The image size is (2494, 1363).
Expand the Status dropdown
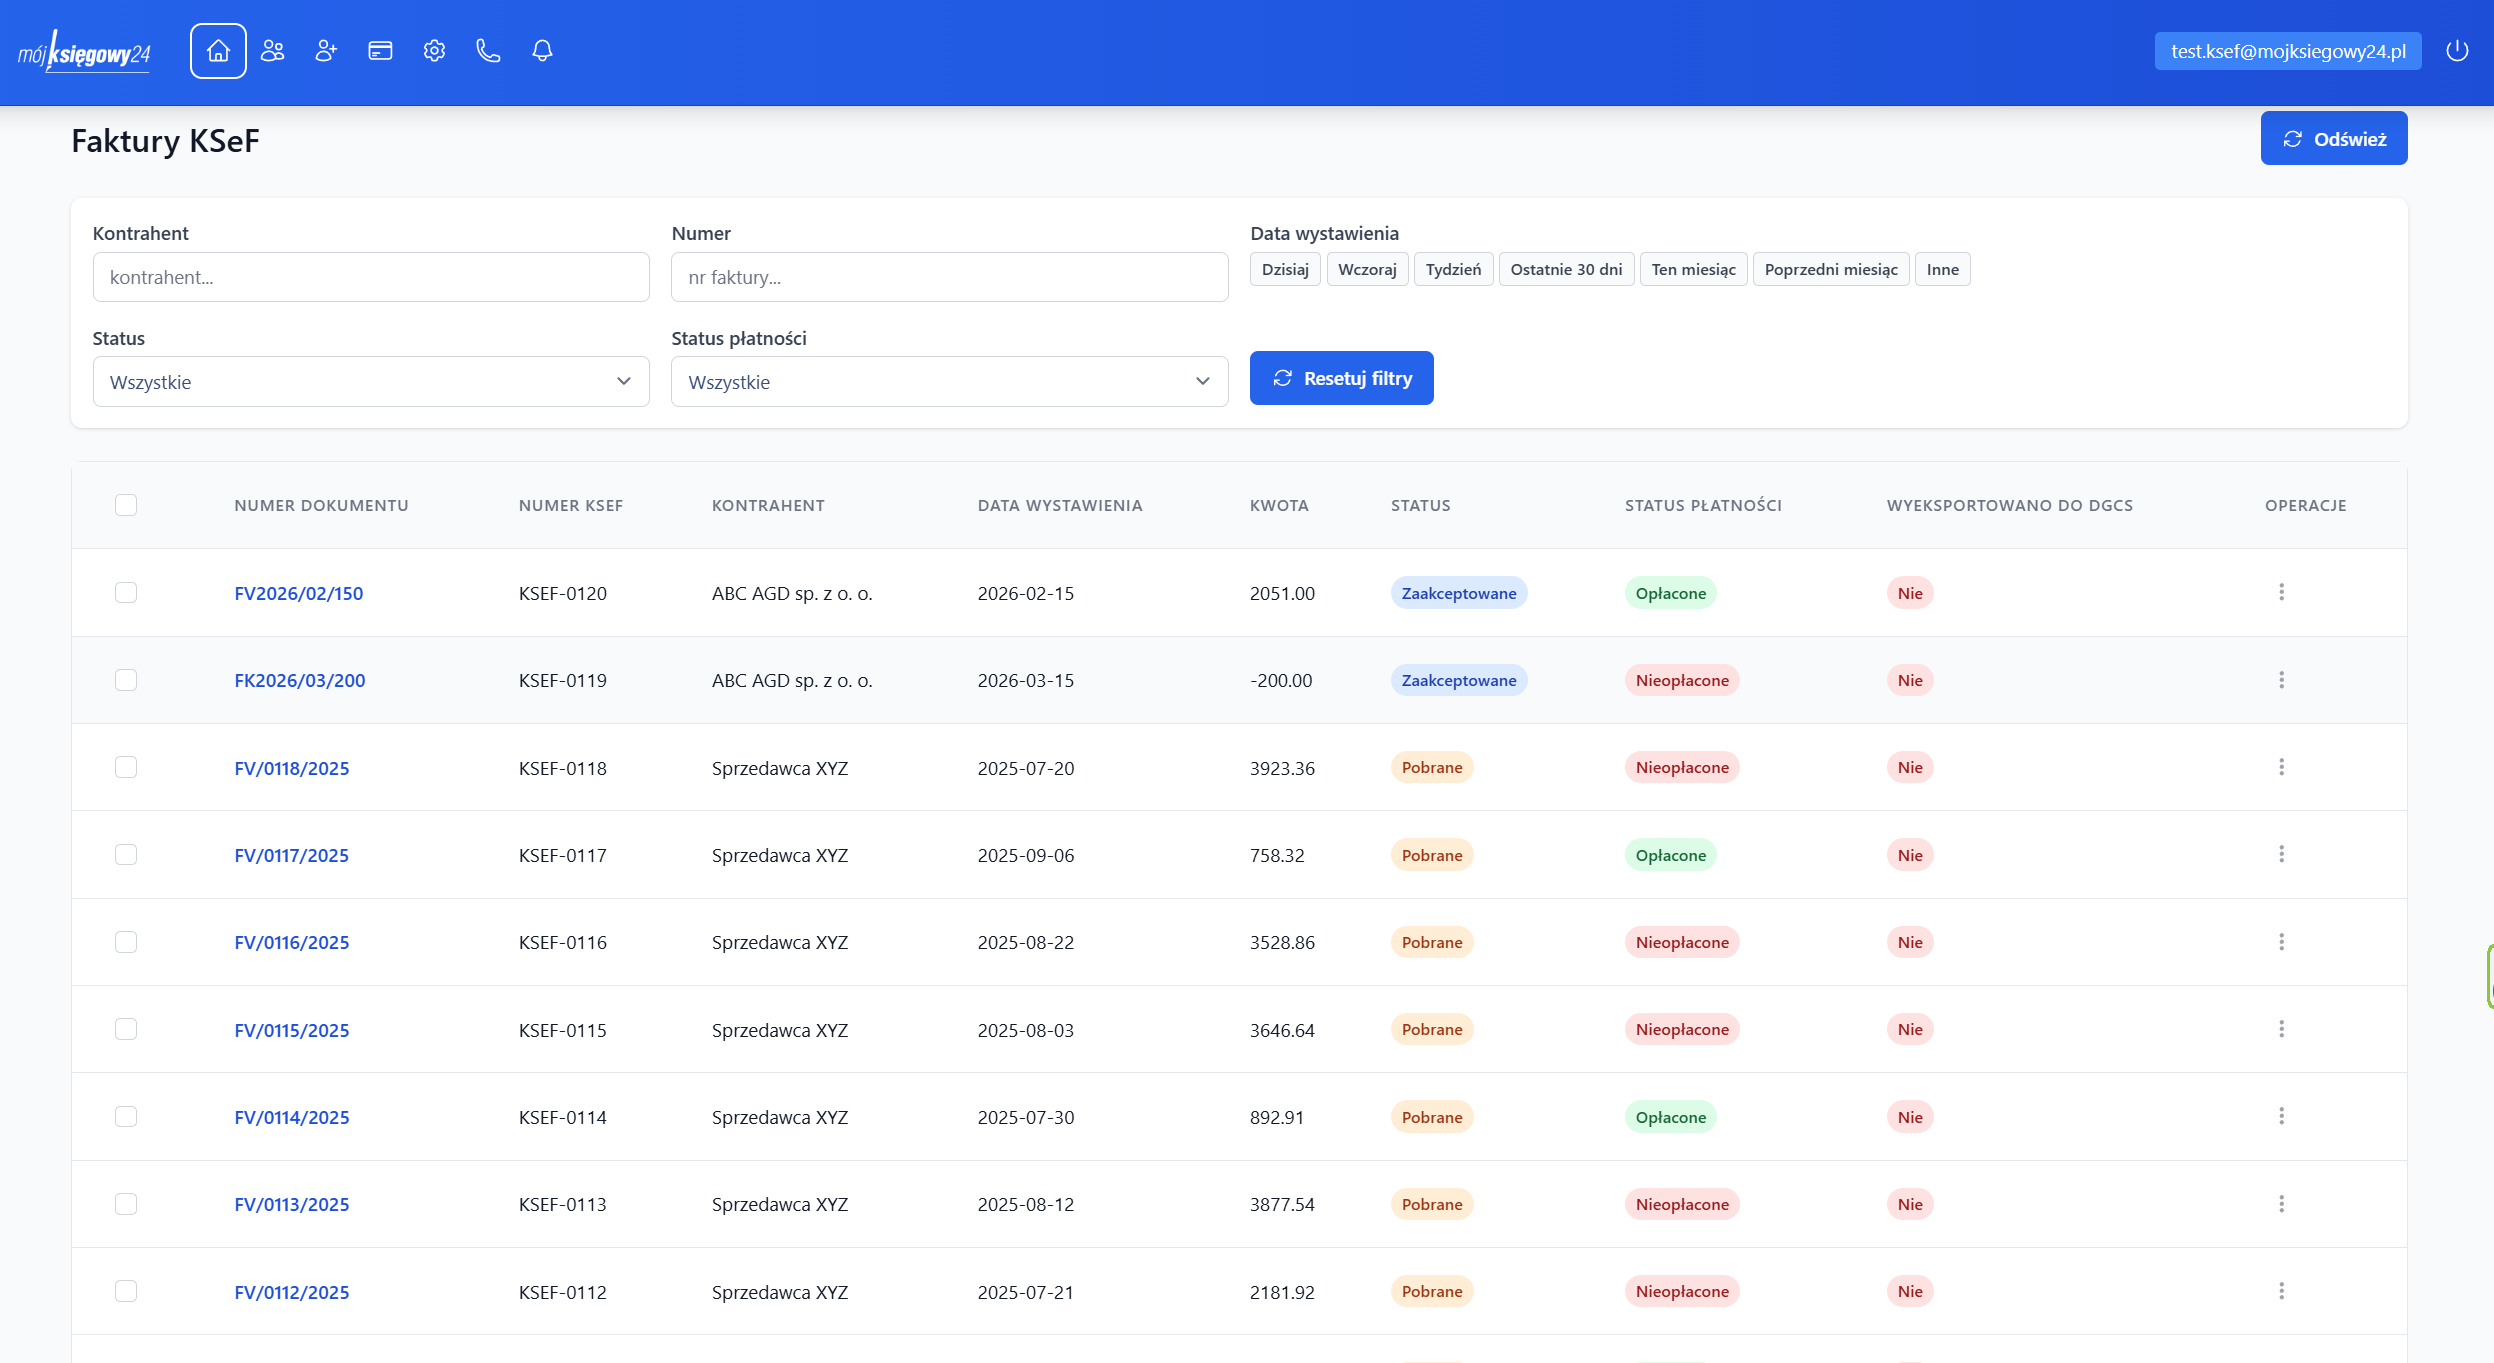pos(370,382)
